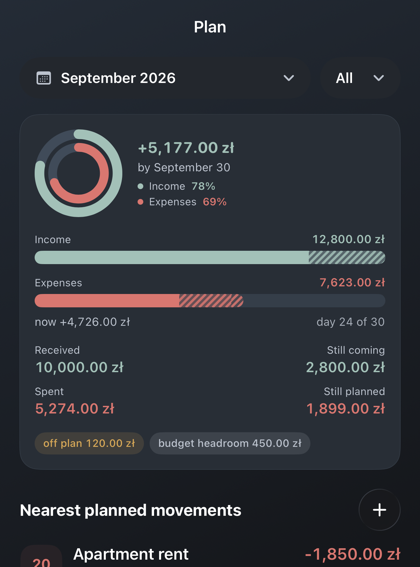Viewport: 420px width, 567px height.
Task: Click the now +4,726.00 zł text
Action: 82,322
